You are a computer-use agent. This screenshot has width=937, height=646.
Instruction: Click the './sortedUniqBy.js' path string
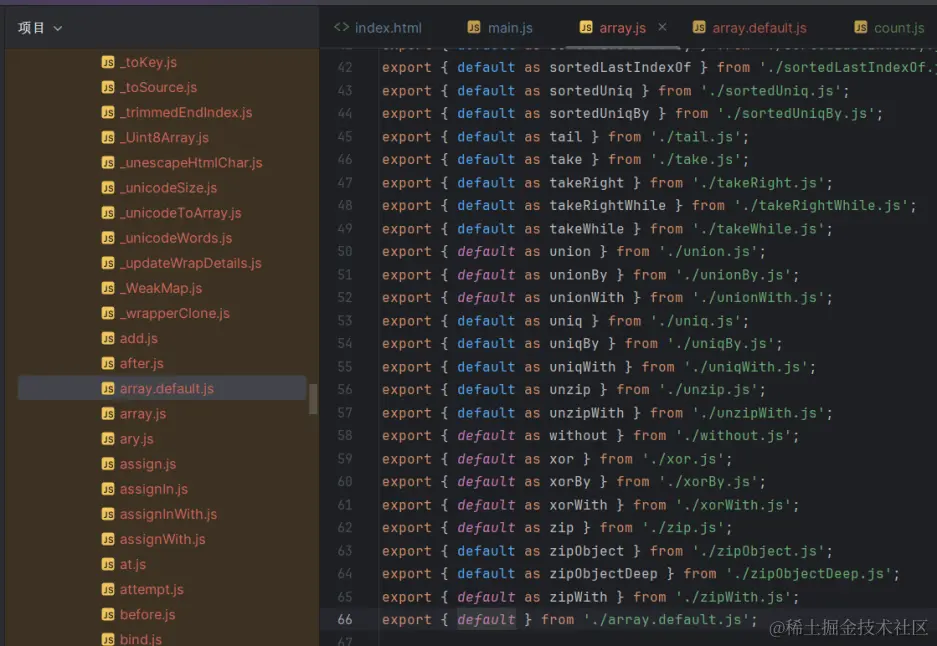pyautogui.click(x=795, y=114)
